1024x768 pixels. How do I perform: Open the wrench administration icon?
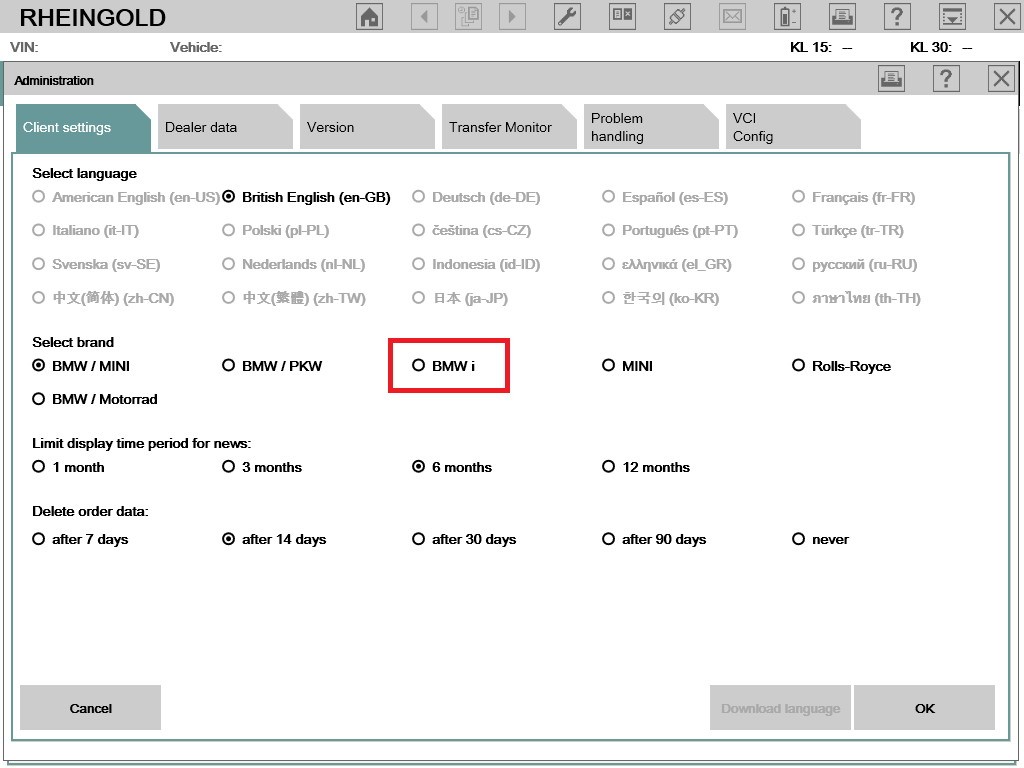coord(567,17)
